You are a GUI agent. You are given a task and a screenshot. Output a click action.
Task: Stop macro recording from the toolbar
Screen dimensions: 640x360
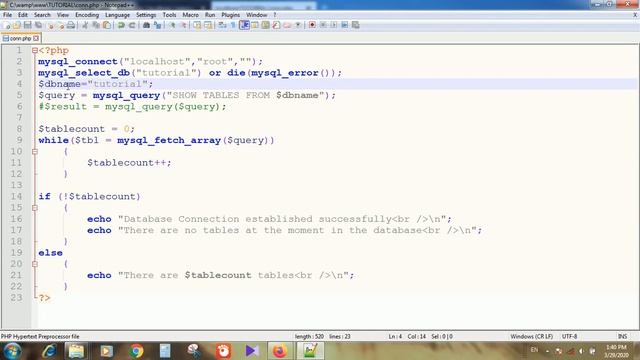(x=323, y=25)
